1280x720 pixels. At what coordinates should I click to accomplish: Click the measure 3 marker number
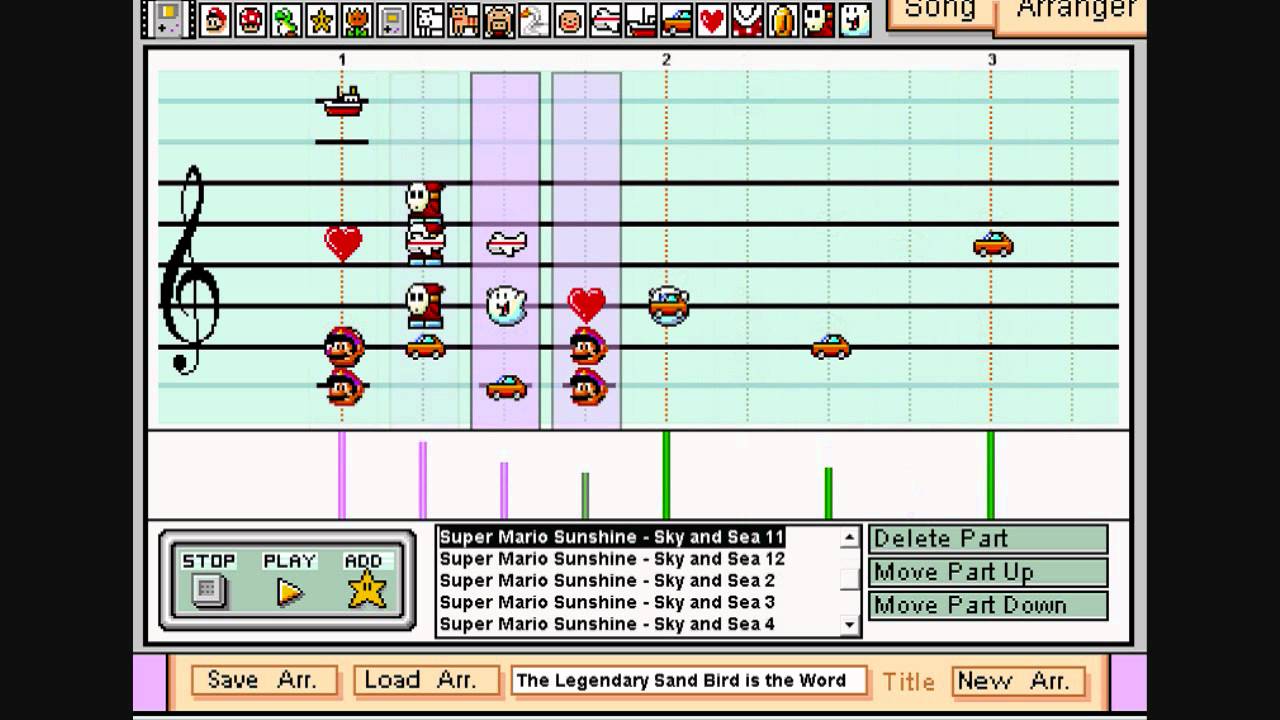tap(992, 60)
